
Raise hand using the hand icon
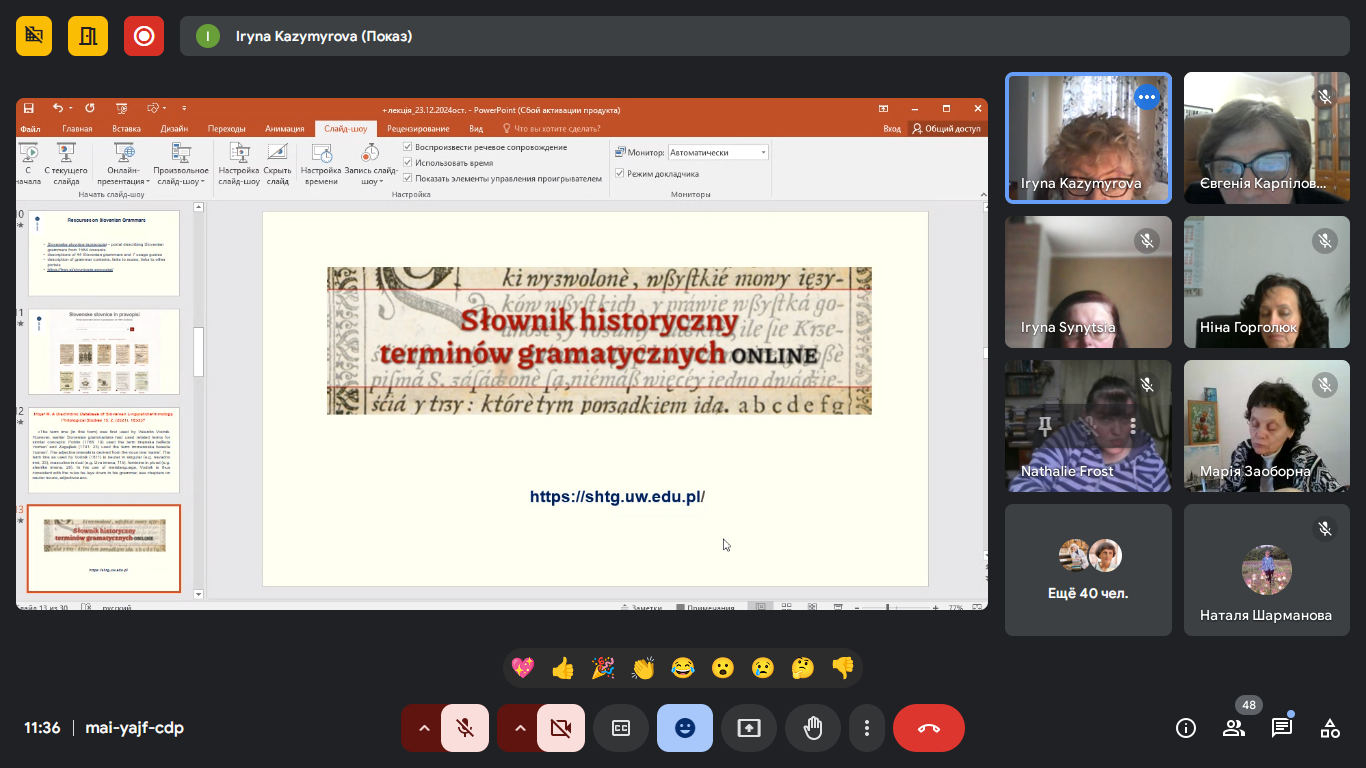point(813,728)
